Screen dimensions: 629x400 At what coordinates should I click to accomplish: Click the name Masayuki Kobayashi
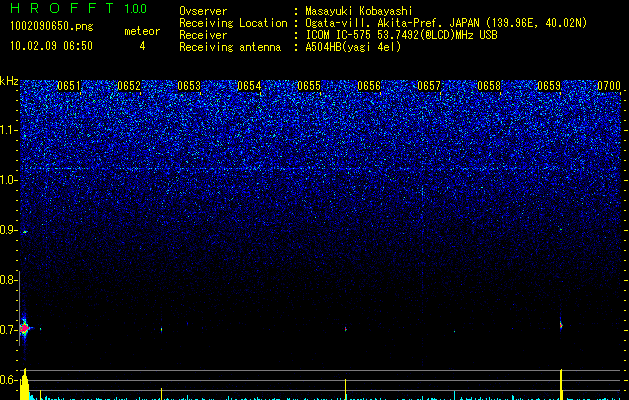[x=359, y=11]
